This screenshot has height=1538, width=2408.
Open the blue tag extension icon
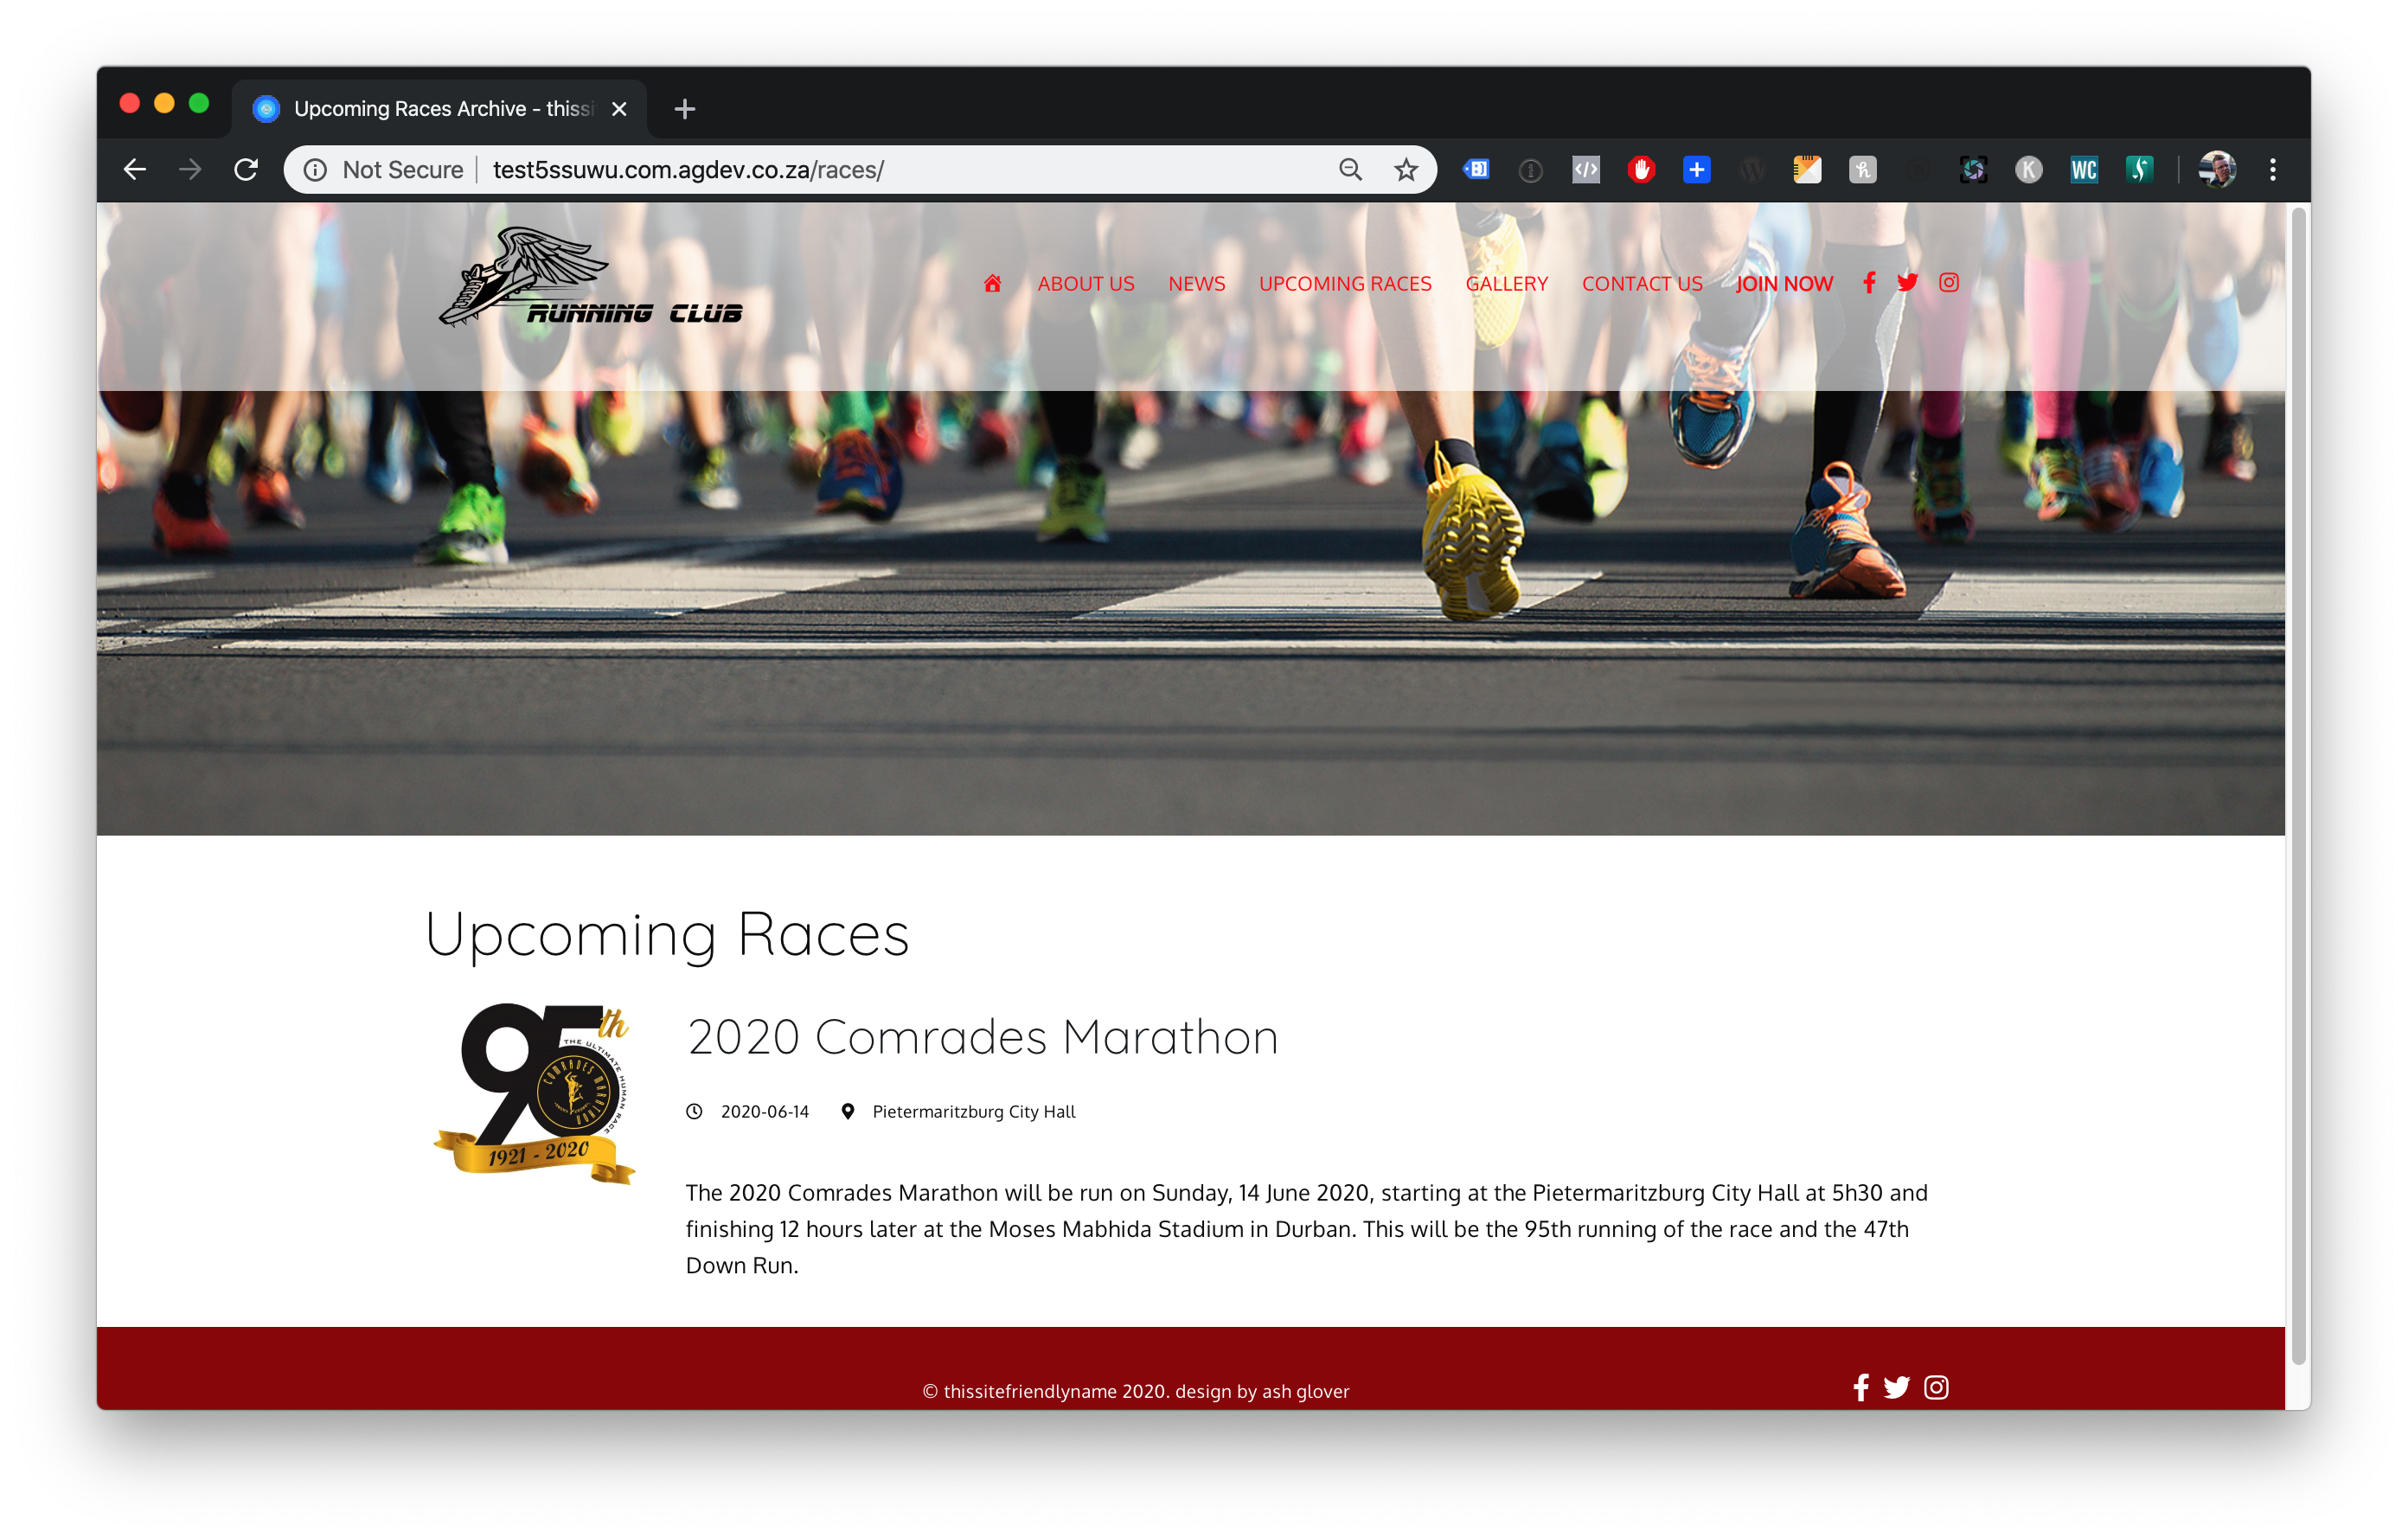[1476, 170]
